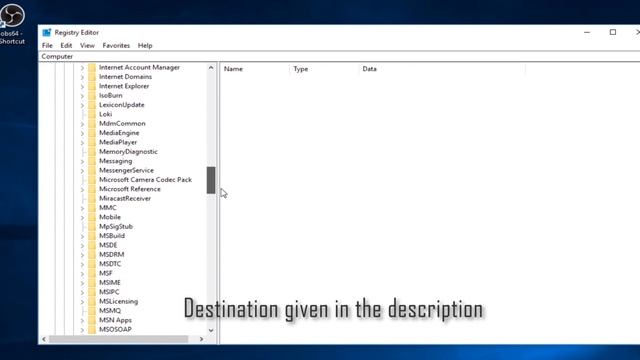Image resolution: width=640 pixels, height=360 pixels.
Task: Select the MSF key label
Action: [x=106, y=273]
